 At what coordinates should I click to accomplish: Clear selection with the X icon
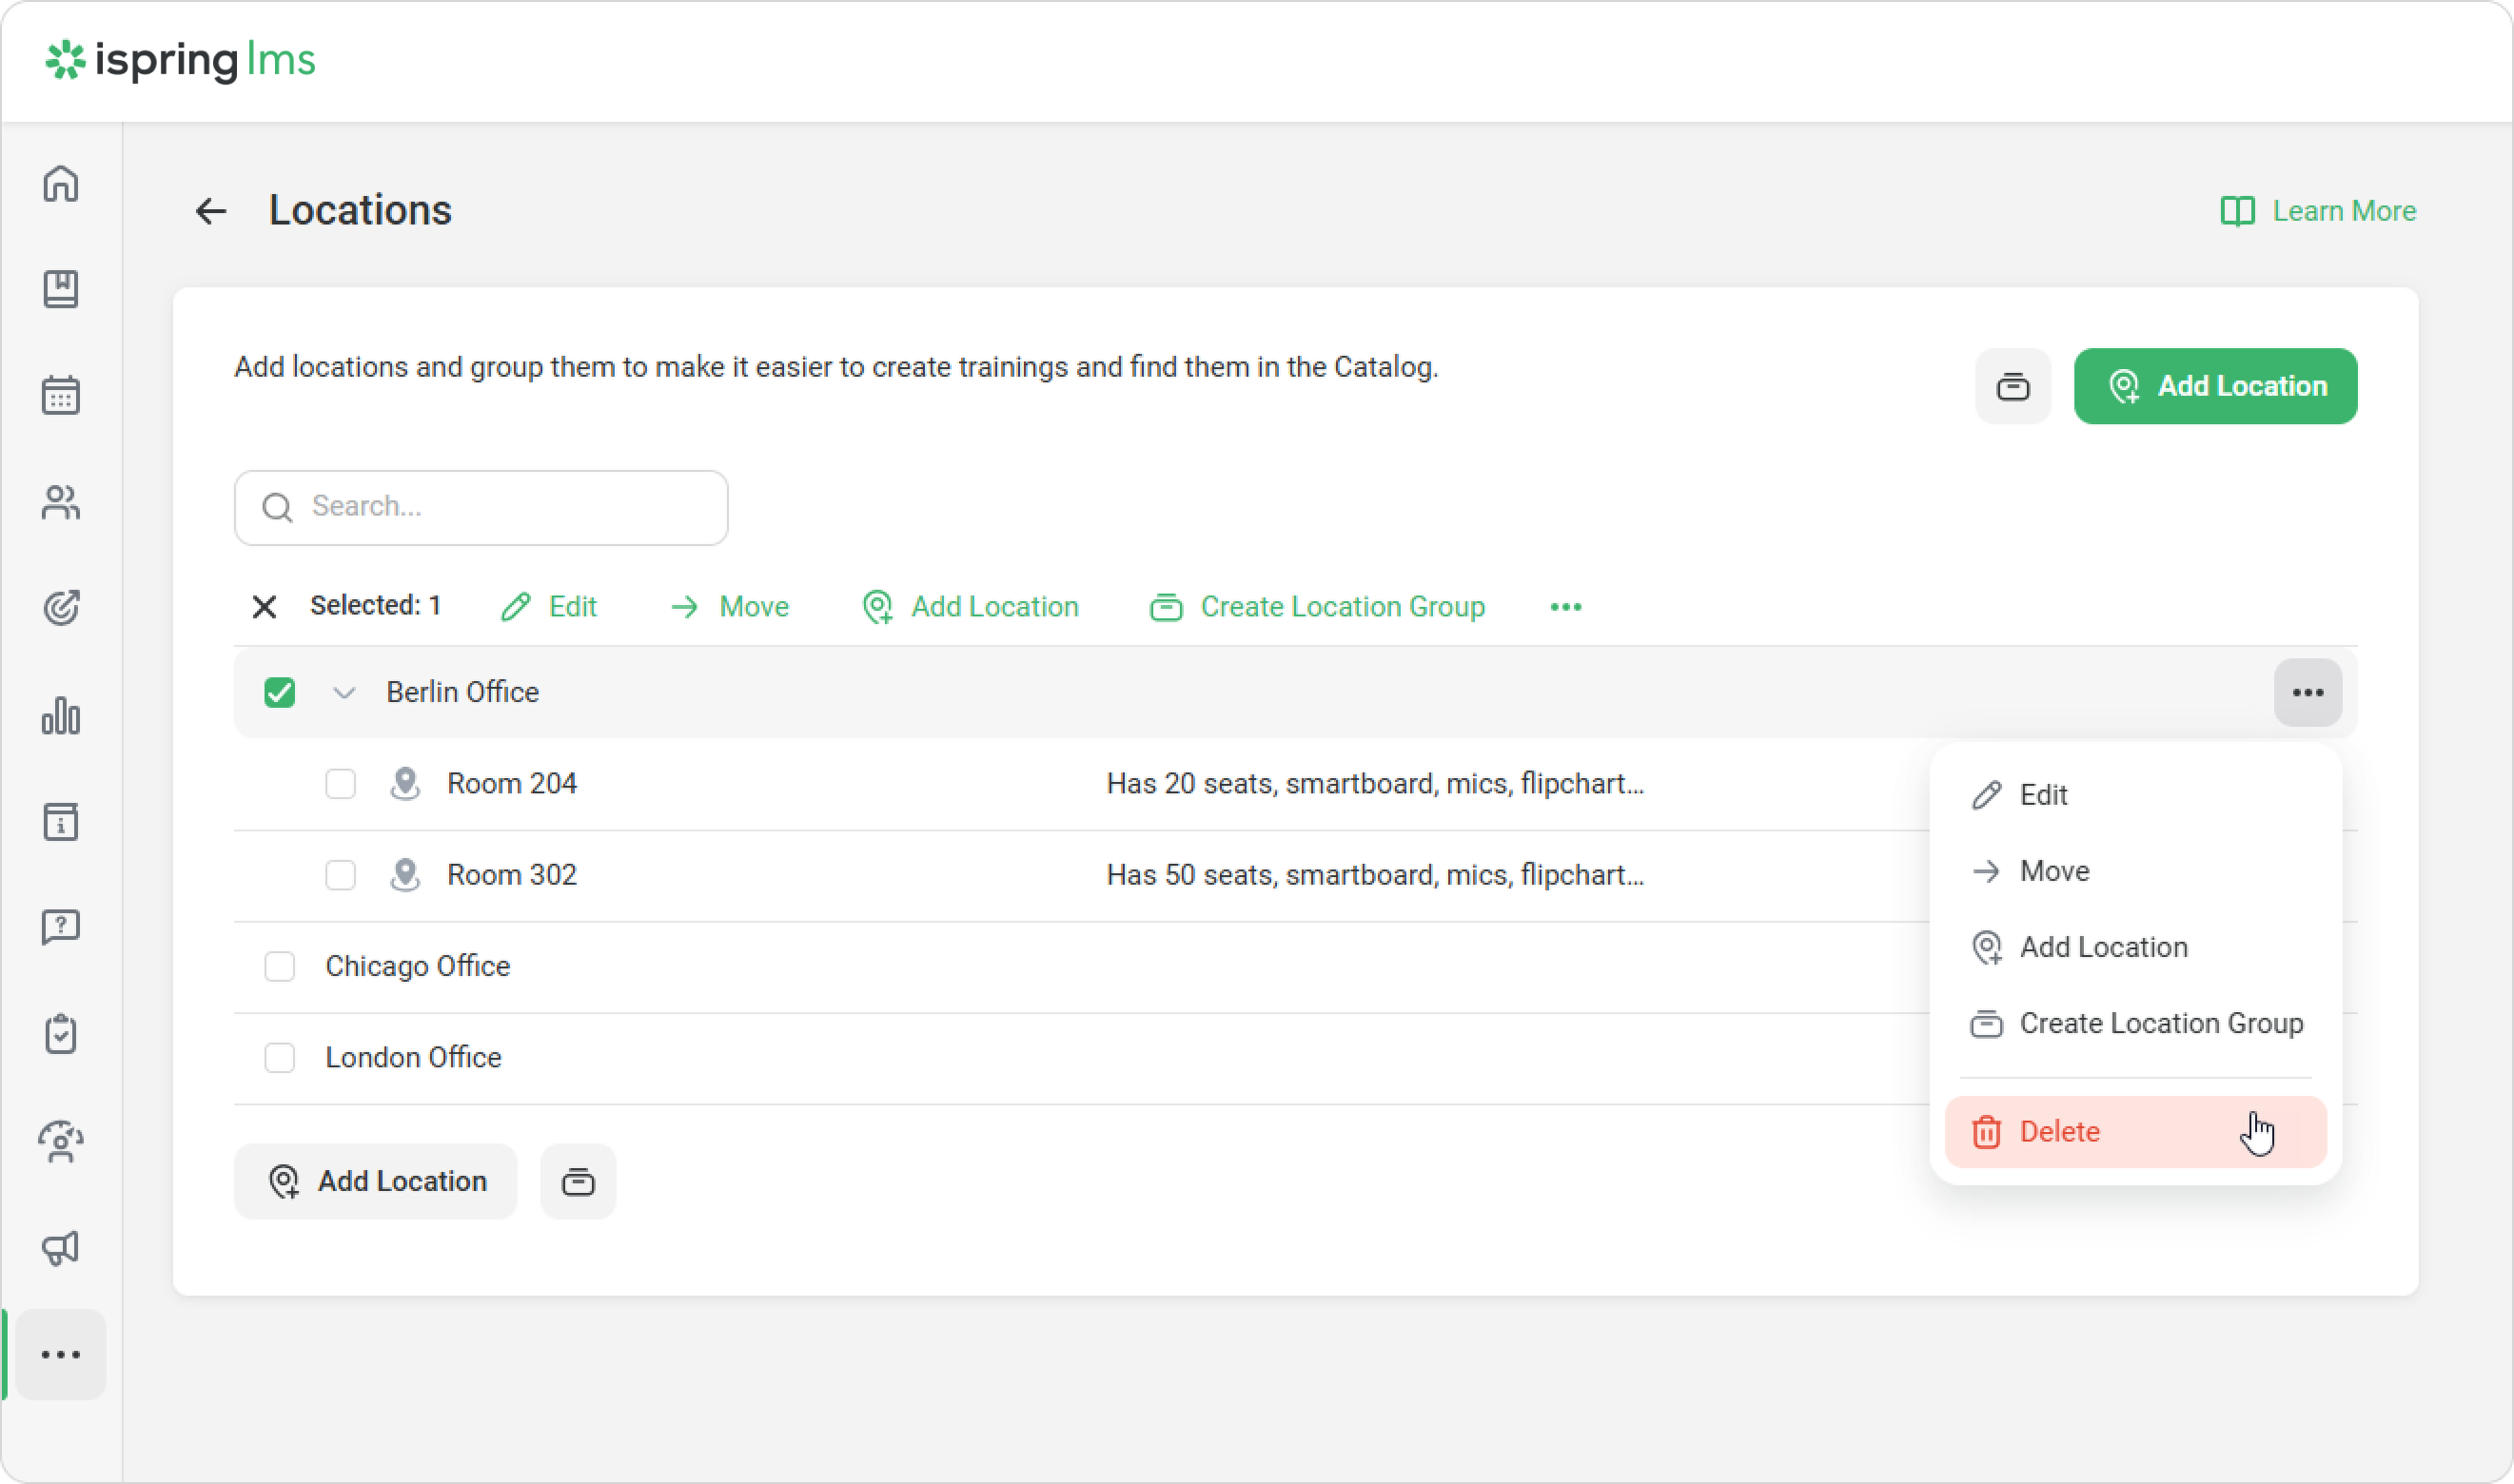pos(264,607)
